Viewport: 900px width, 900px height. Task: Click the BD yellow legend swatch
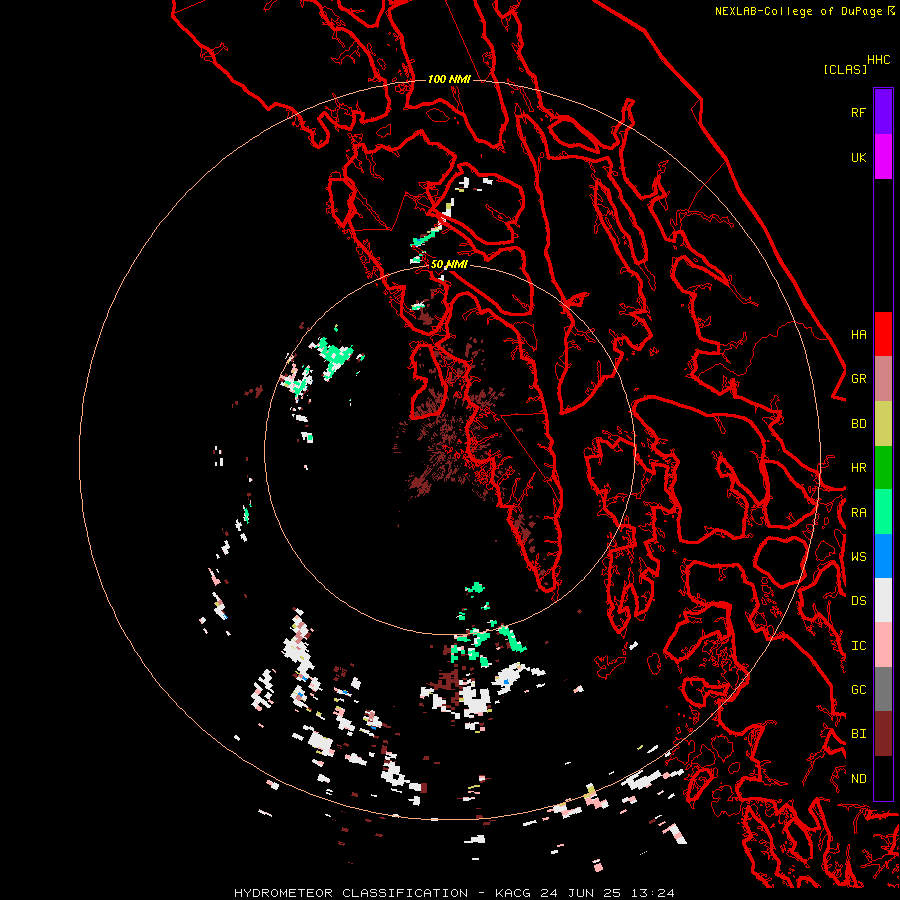tap(883, 424)
